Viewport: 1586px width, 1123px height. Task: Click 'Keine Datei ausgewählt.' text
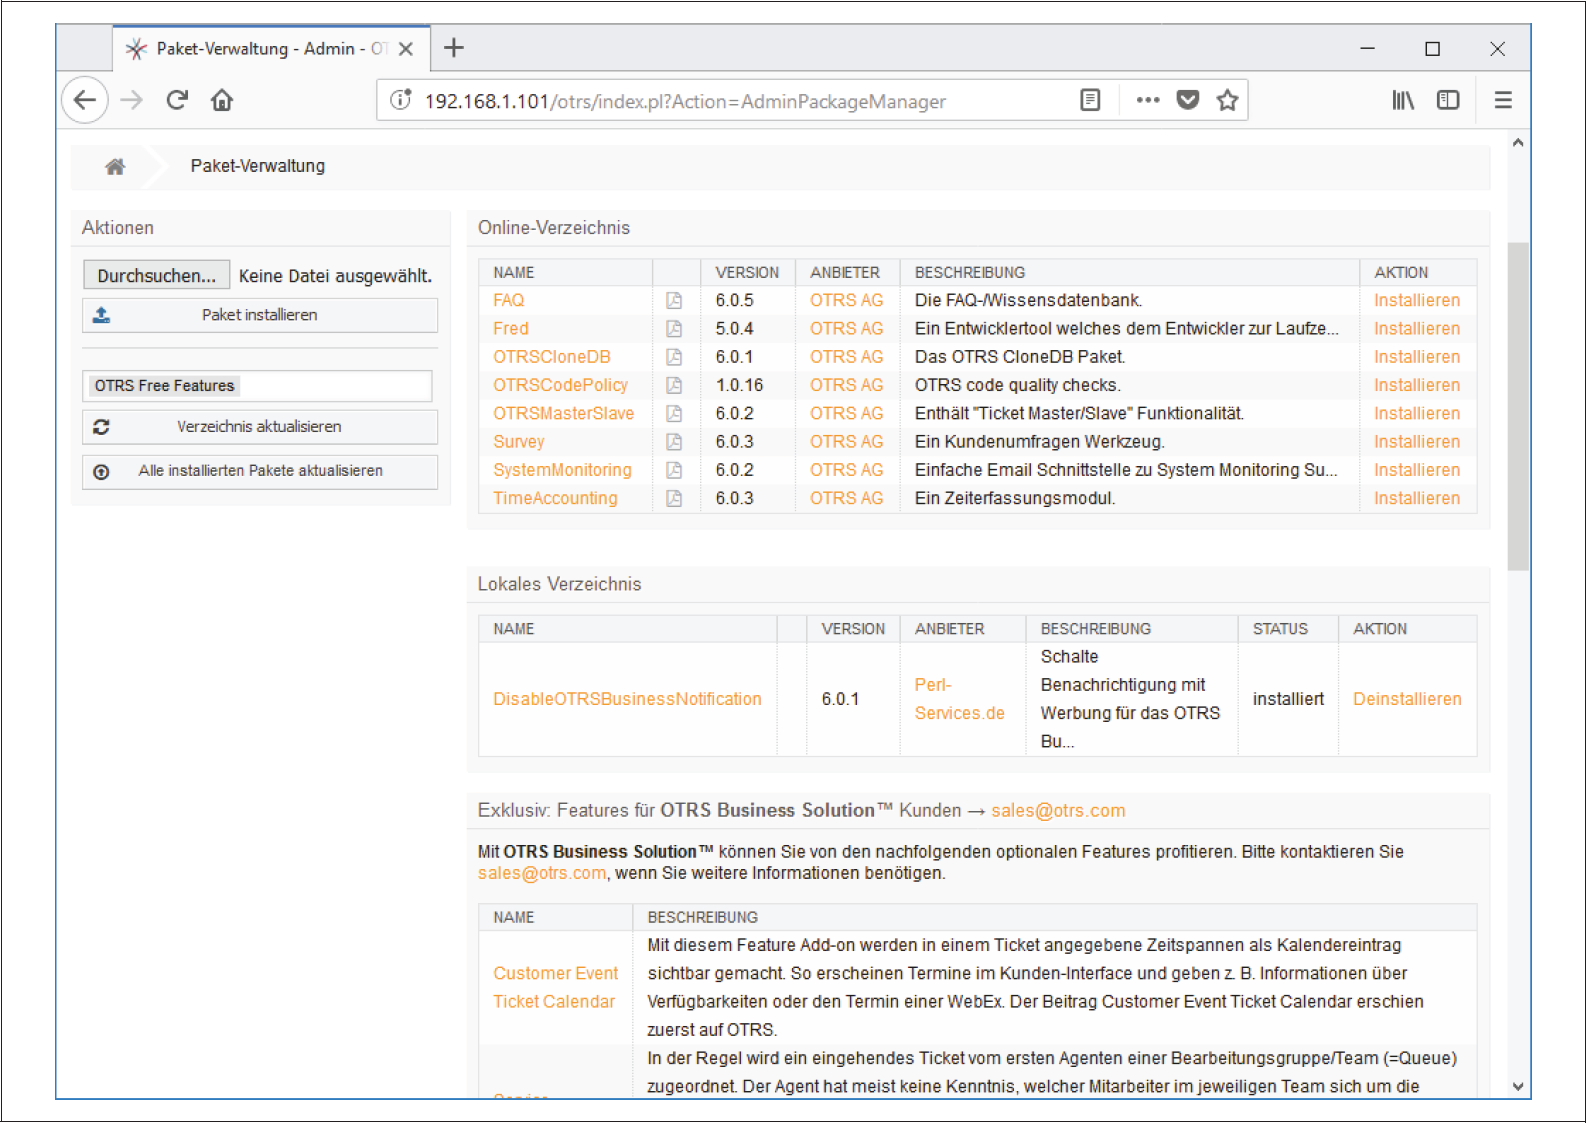point(335,276)
